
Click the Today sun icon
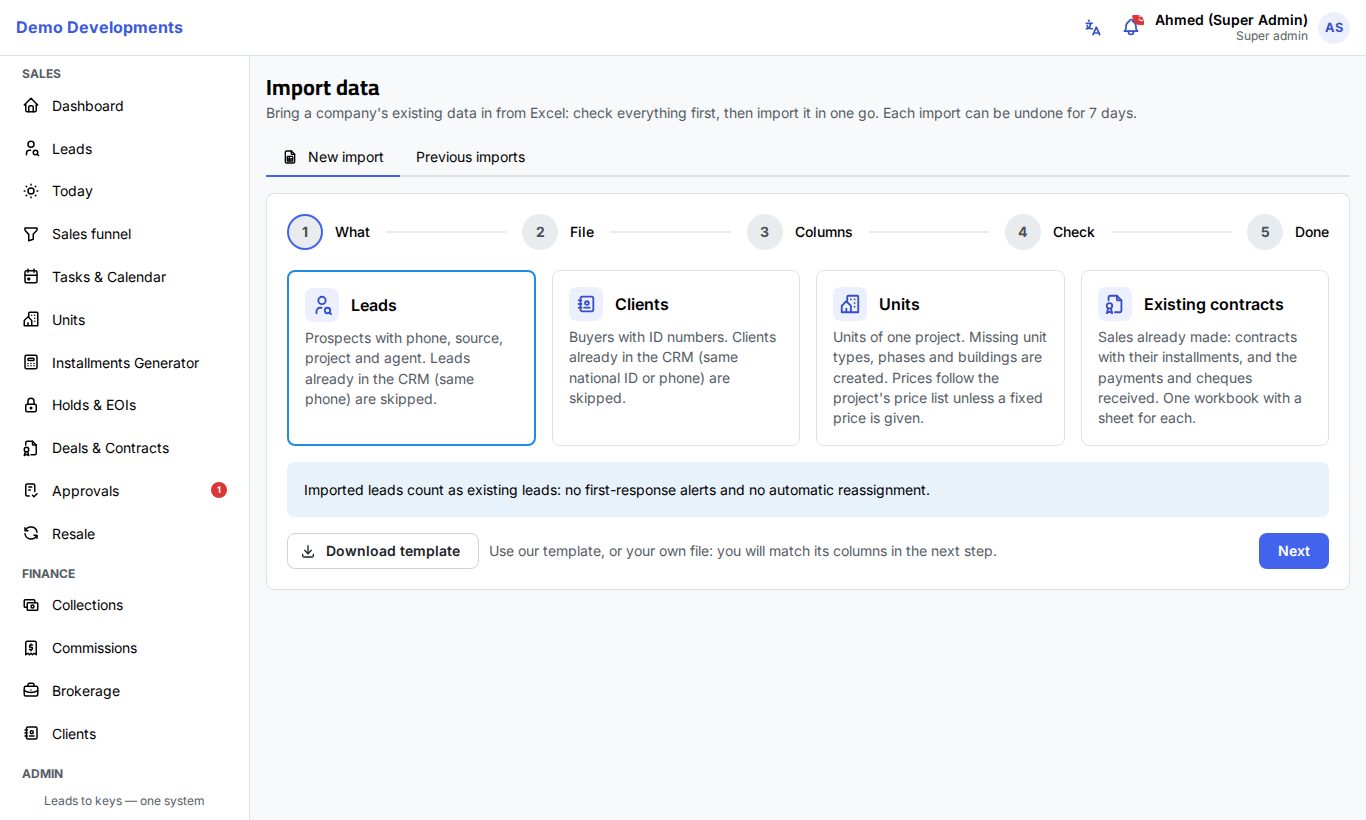pos(31,191)
